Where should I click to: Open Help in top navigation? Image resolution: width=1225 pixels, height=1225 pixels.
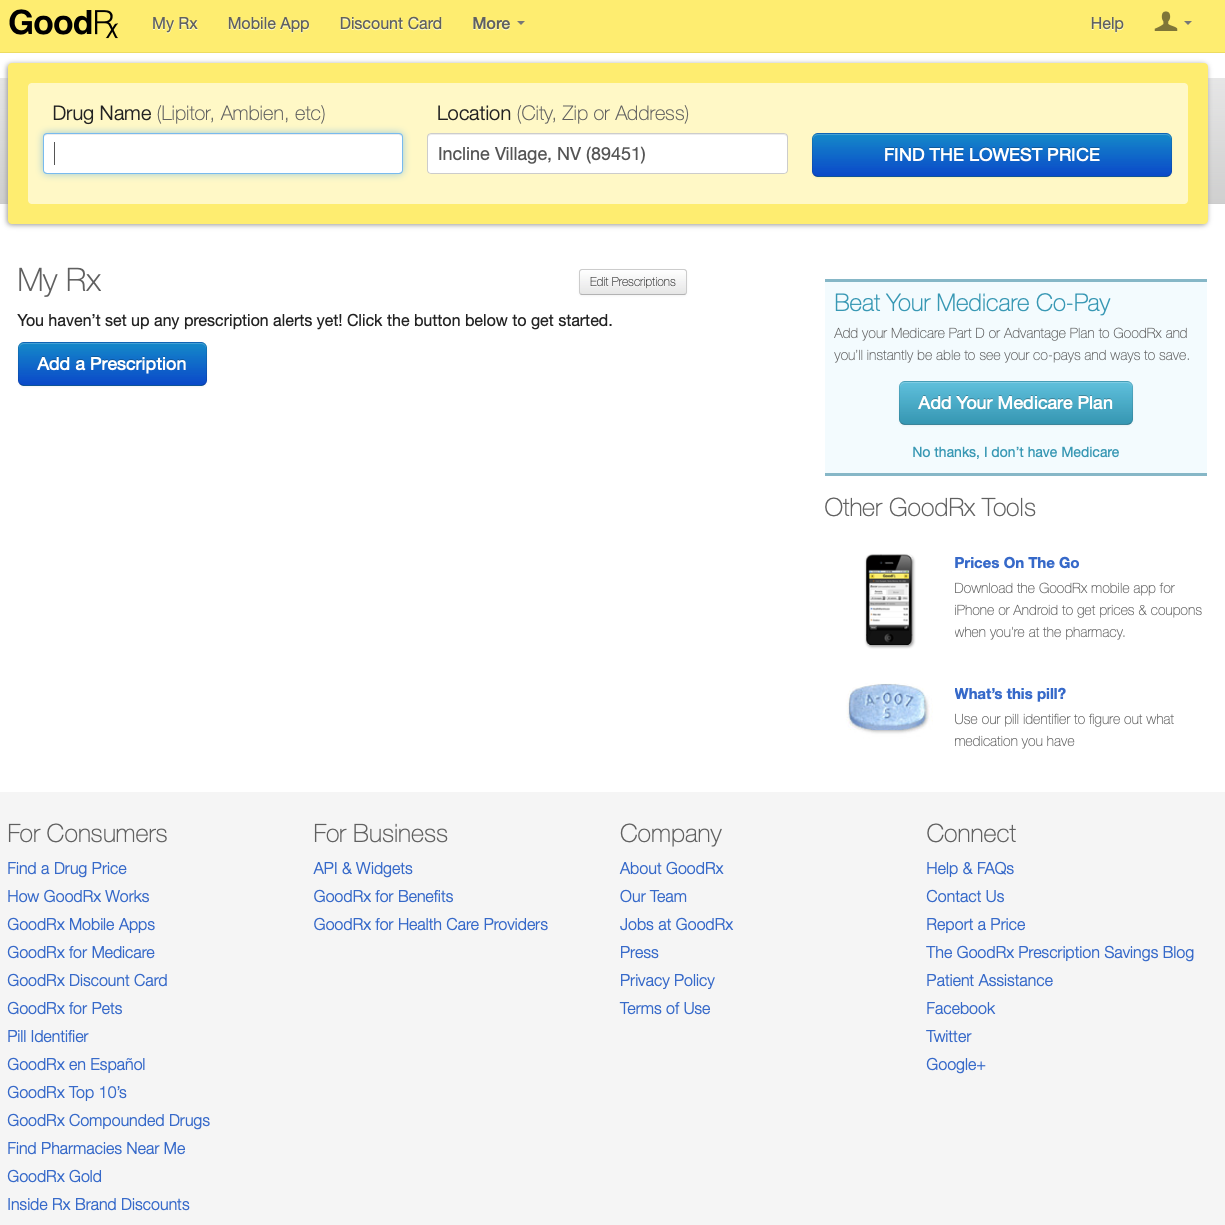point(1107,23)
